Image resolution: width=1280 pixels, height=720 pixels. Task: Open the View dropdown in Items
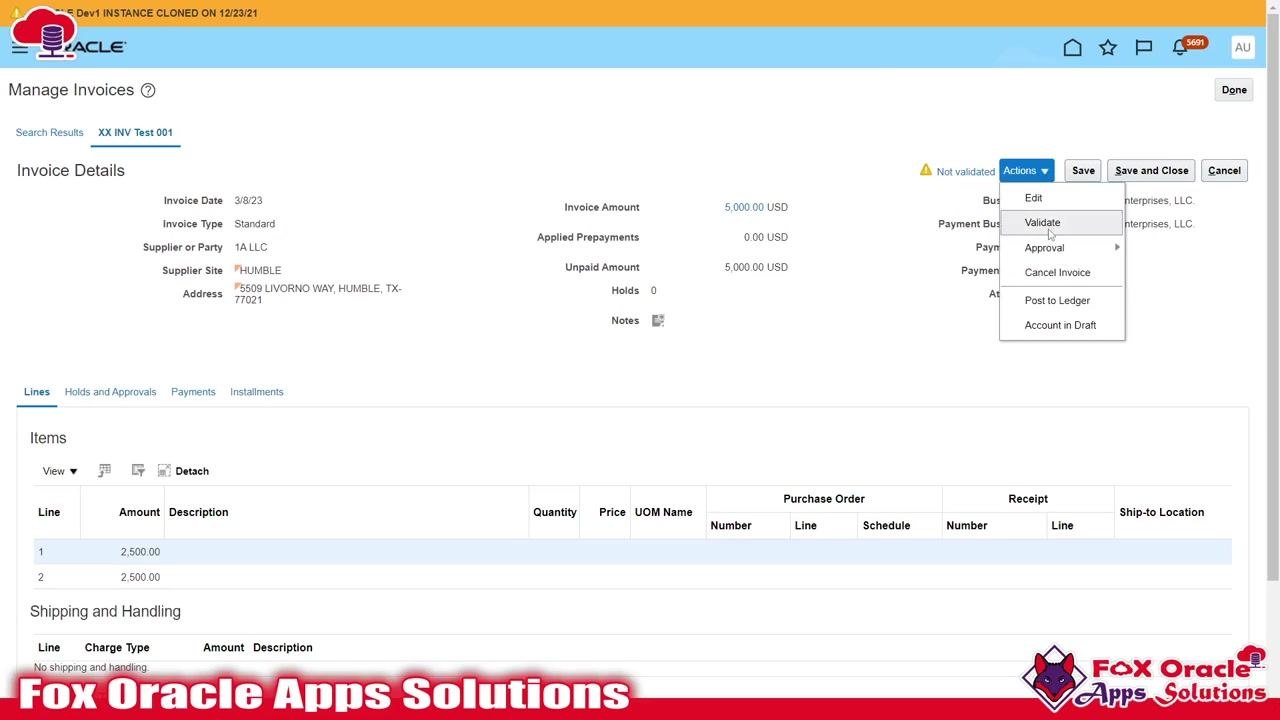pyautogui.click(x=60, y=471)
